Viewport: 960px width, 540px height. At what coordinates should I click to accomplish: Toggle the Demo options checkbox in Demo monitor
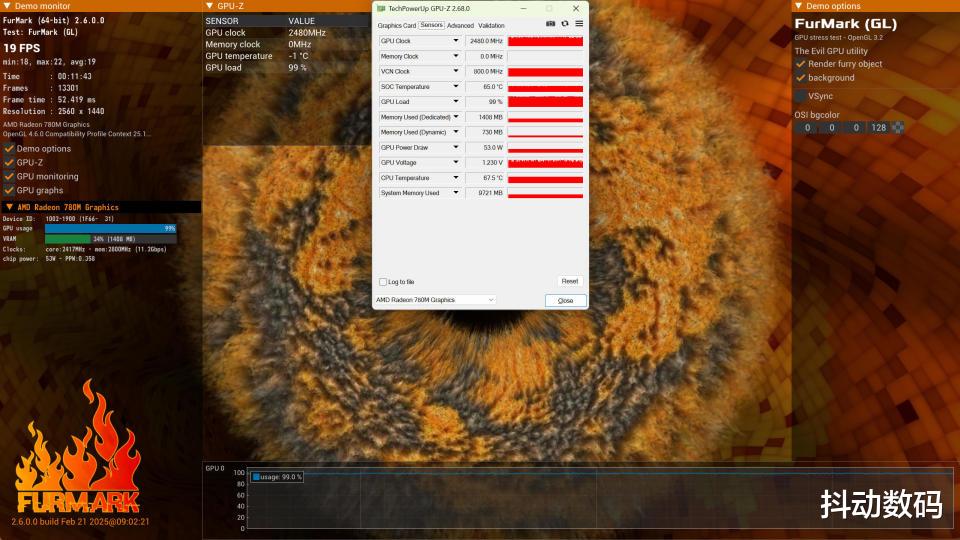9,148
